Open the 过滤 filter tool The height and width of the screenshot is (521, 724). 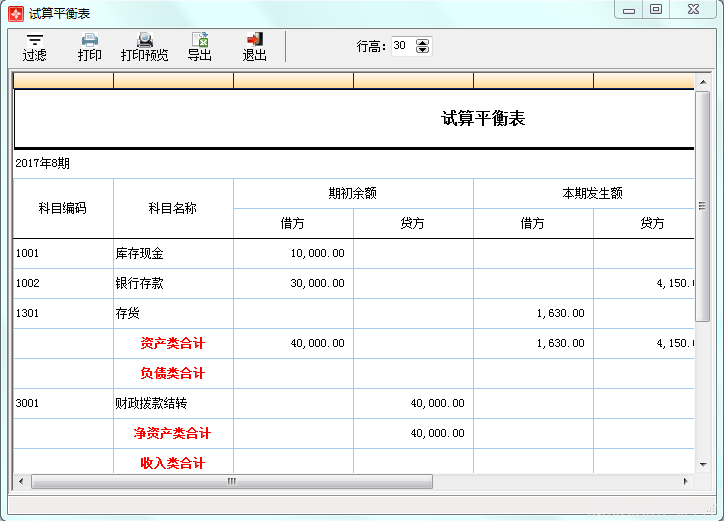point(34,46)
